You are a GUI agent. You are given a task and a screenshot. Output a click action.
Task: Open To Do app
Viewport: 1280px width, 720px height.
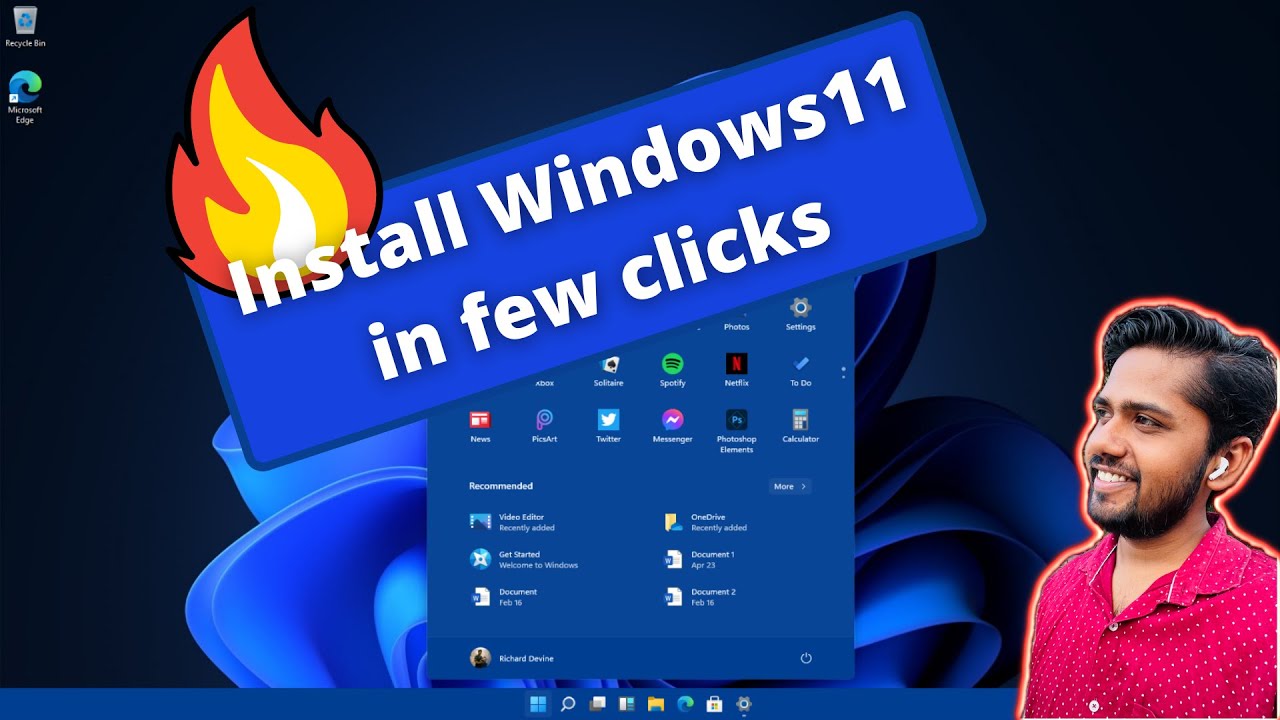coord(800,371)
